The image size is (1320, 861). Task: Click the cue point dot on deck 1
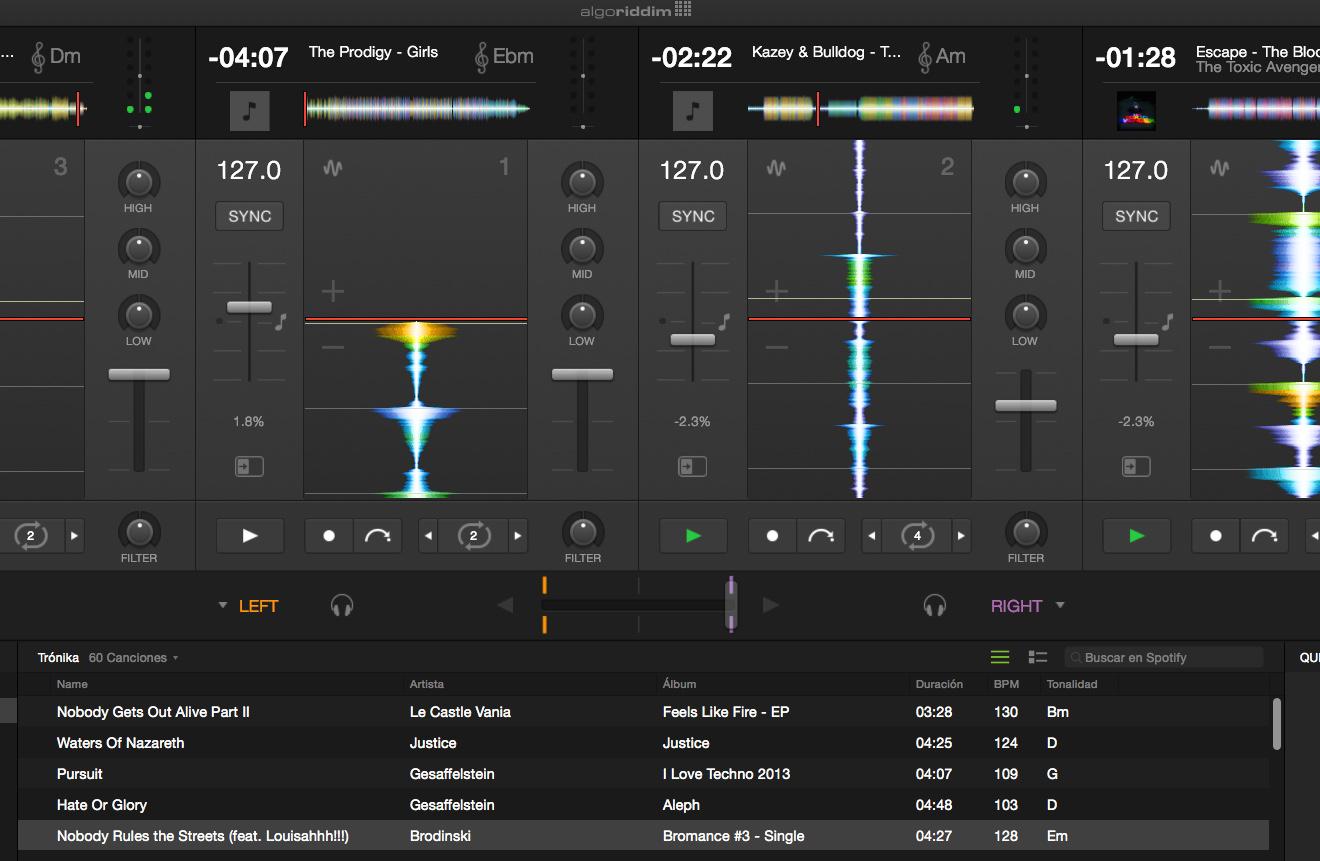point(329,536)
